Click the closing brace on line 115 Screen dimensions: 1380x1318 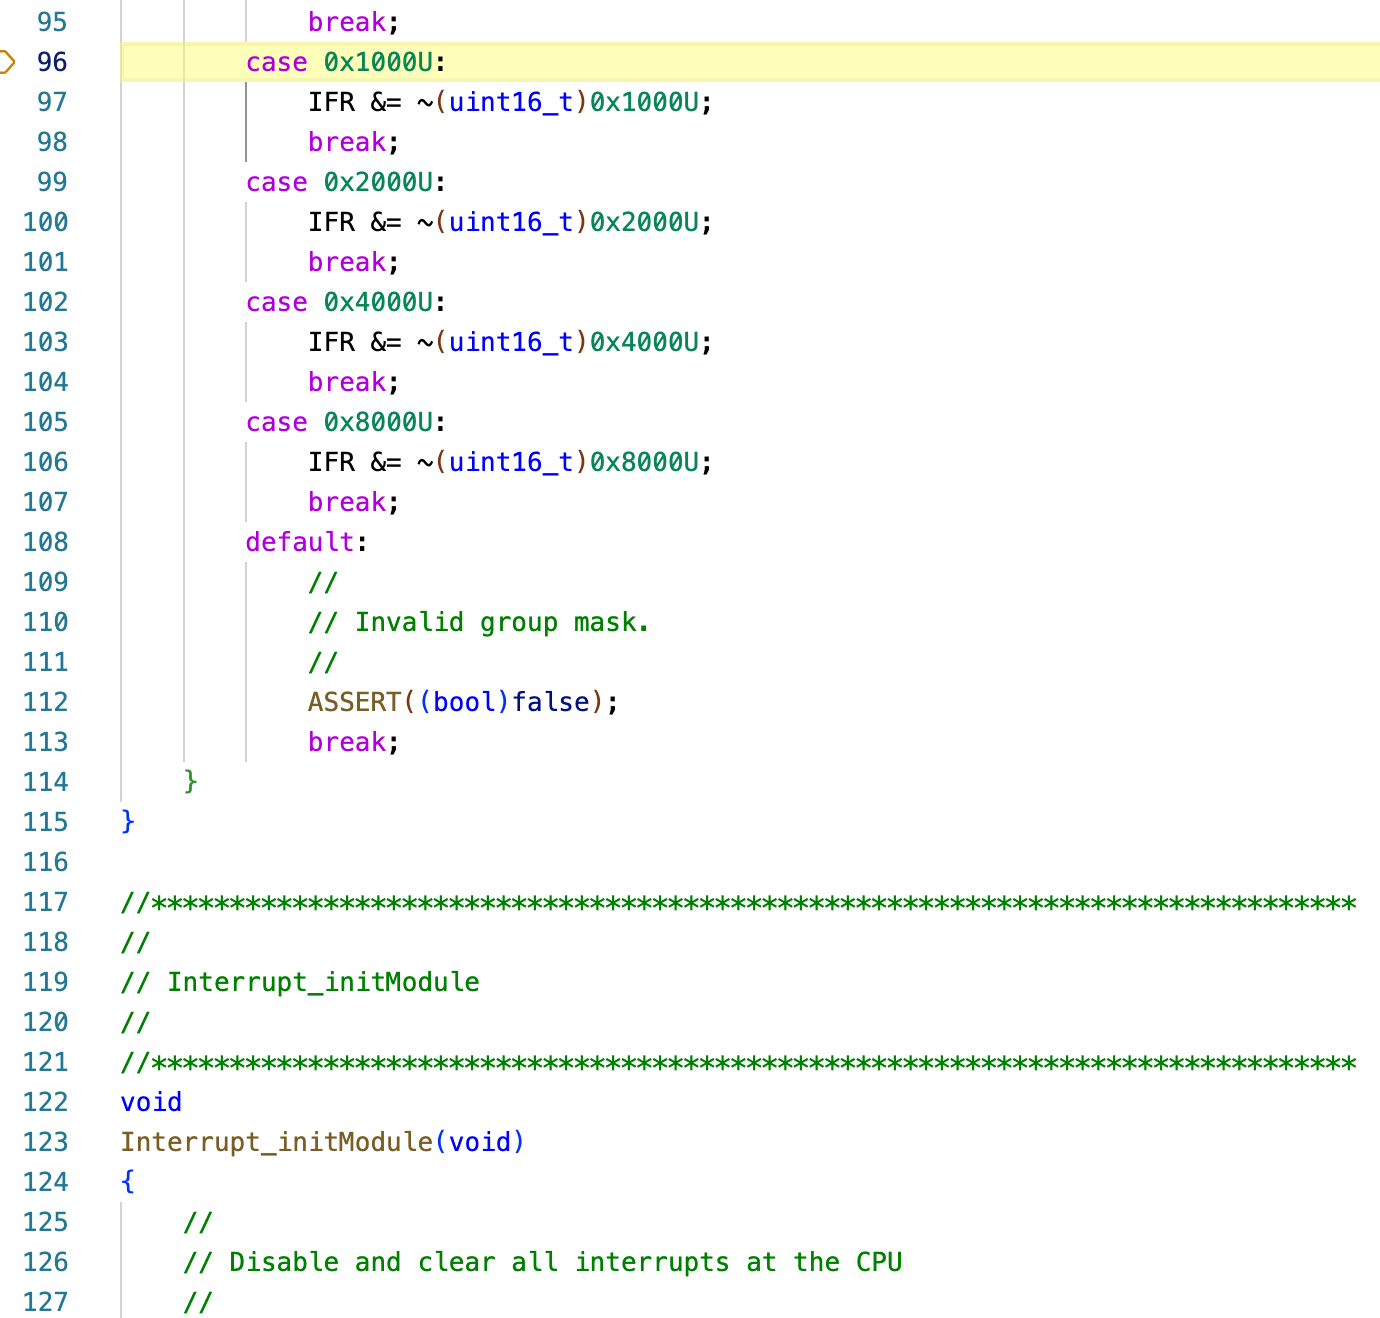pos(127,822)
